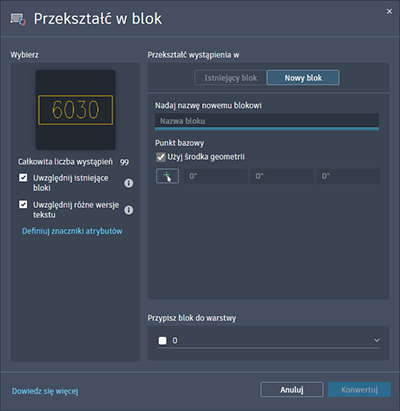Click the pick base point icon button

(167, 176)
